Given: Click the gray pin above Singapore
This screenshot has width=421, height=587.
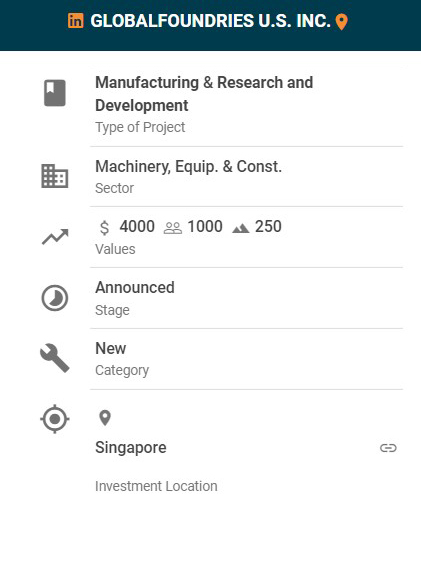Looking at the screenshot, I should point(105,418).
